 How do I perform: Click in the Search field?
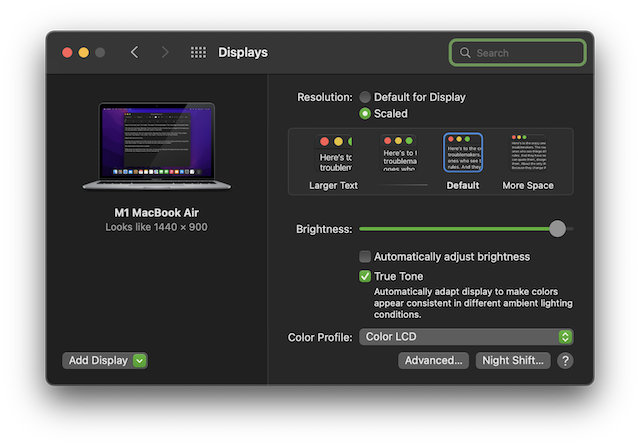[x=518, y=53]
